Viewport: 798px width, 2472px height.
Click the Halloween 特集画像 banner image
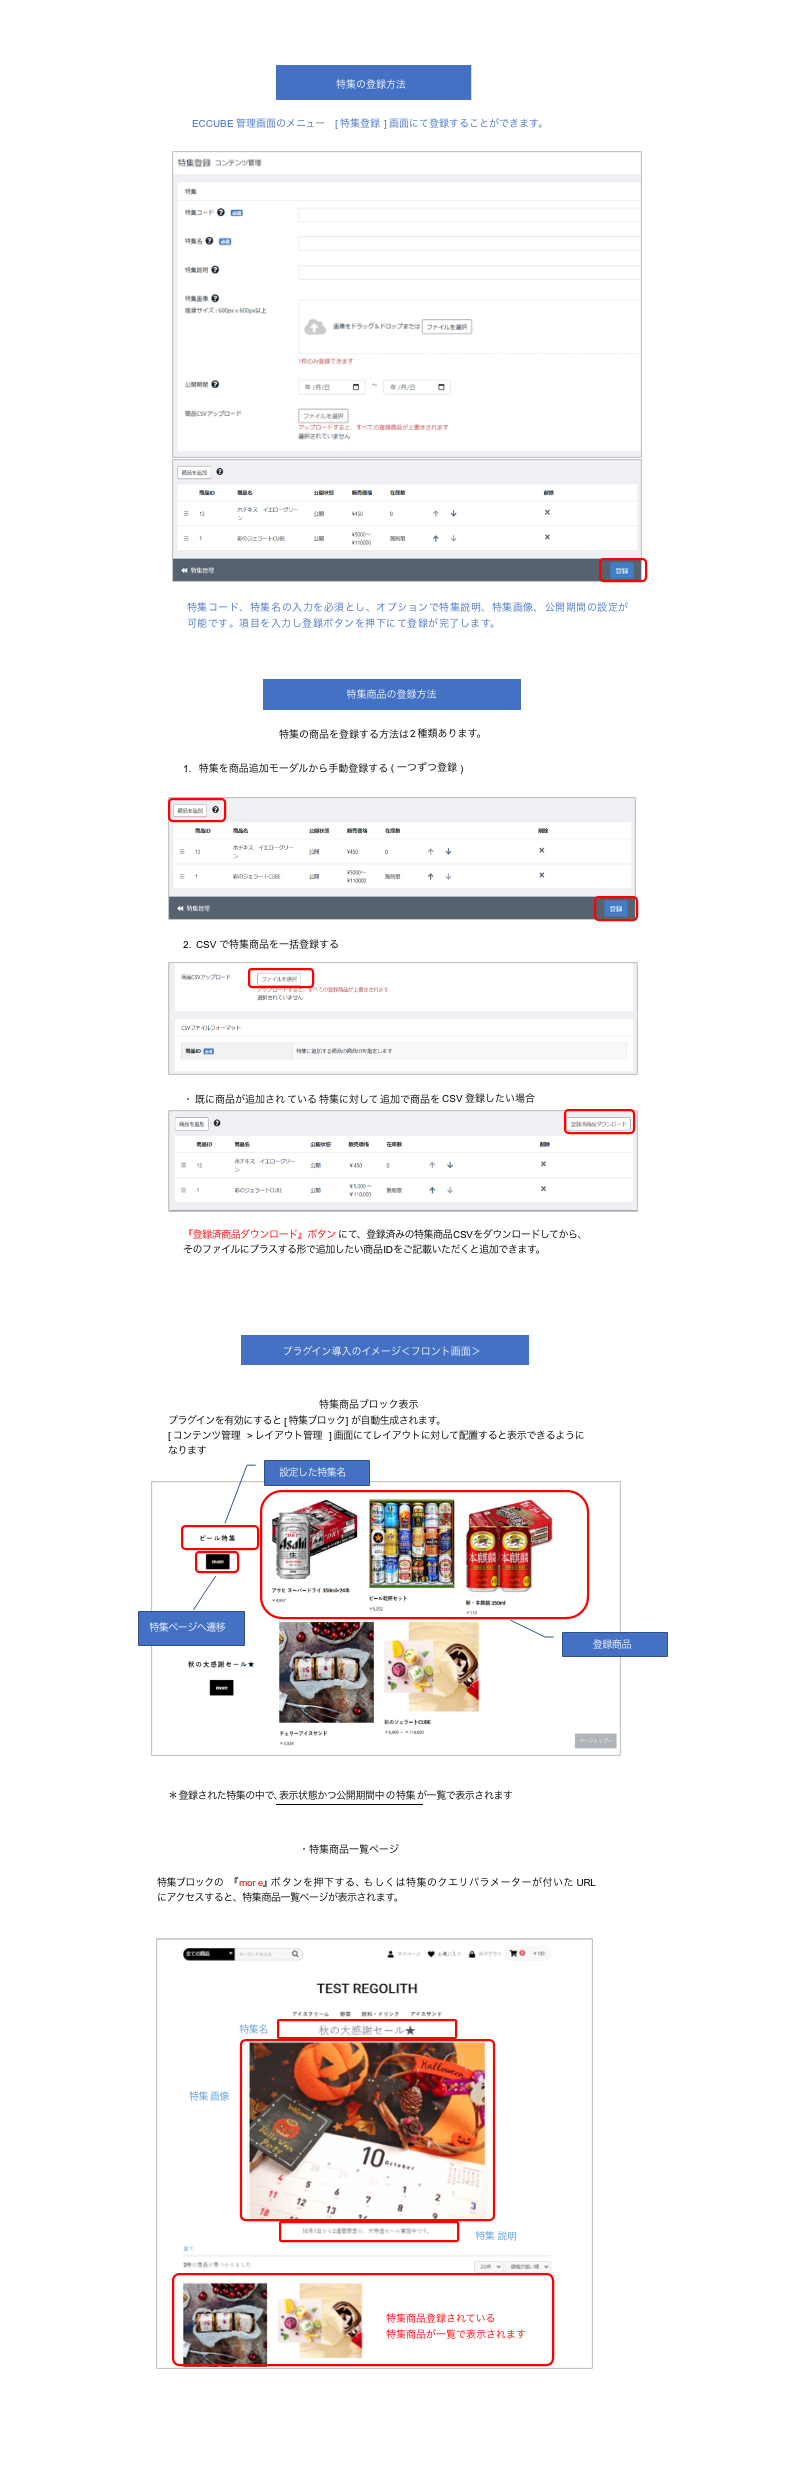tap(367, 2130)
